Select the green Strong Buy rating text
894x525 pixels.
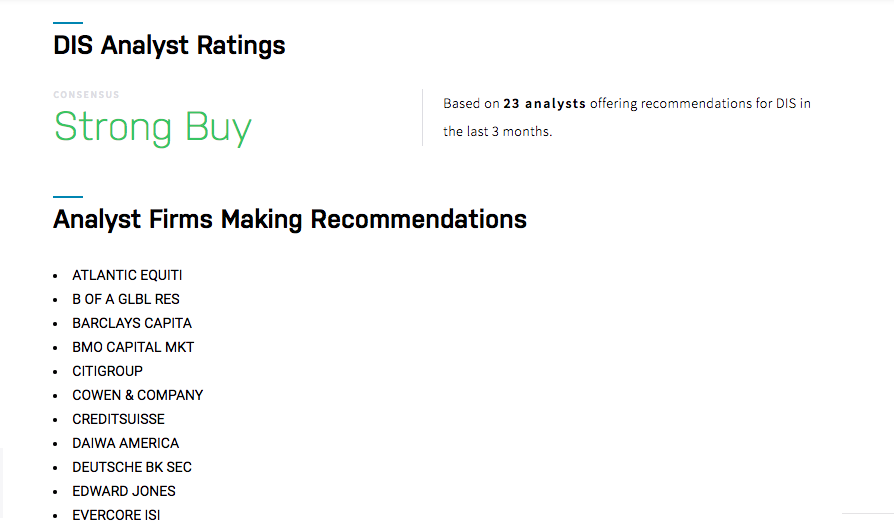pos(152,128)
